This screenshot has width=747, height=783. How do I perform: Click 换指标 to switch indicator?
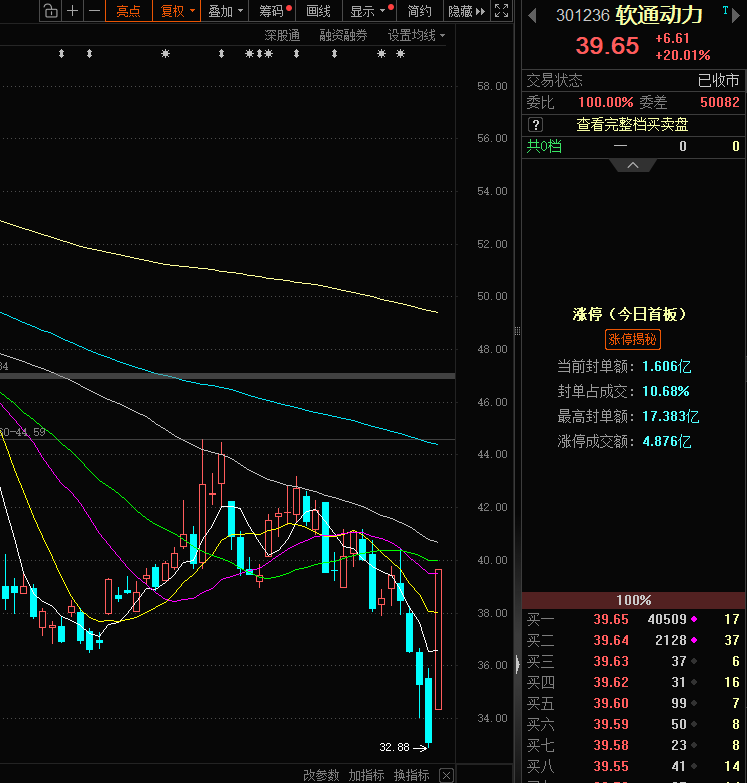(x=411, y=775)
